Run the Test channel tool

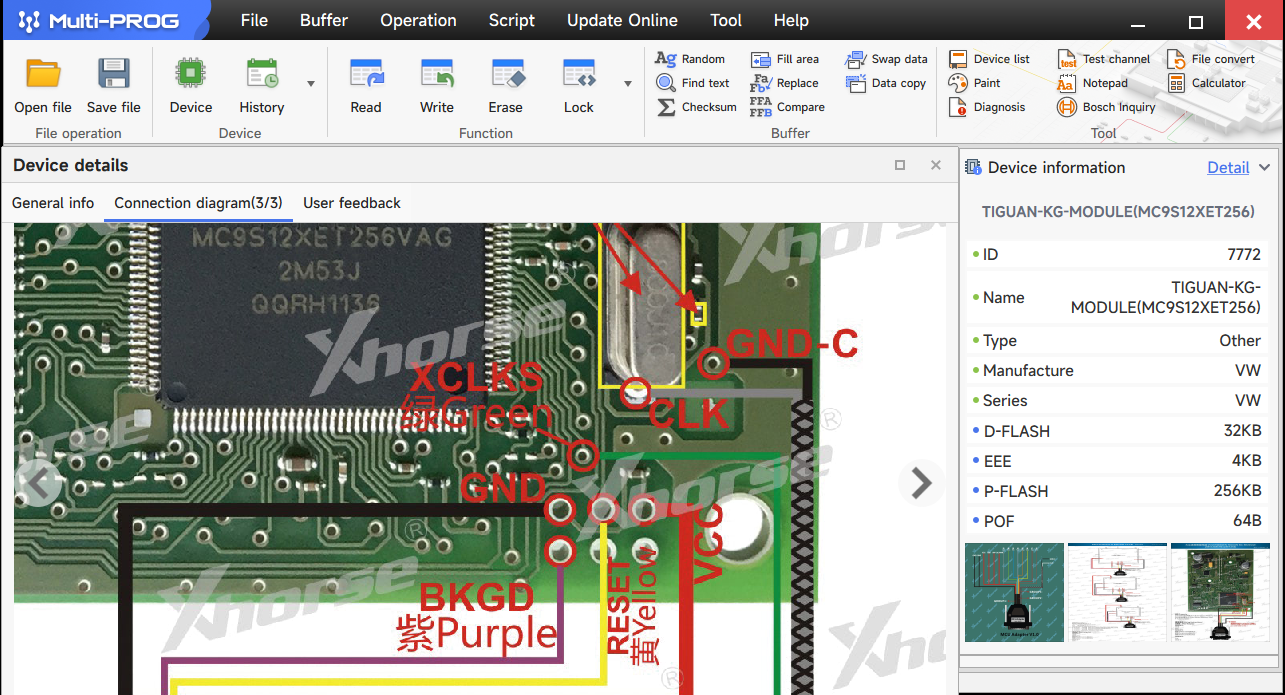[1104, 59]
